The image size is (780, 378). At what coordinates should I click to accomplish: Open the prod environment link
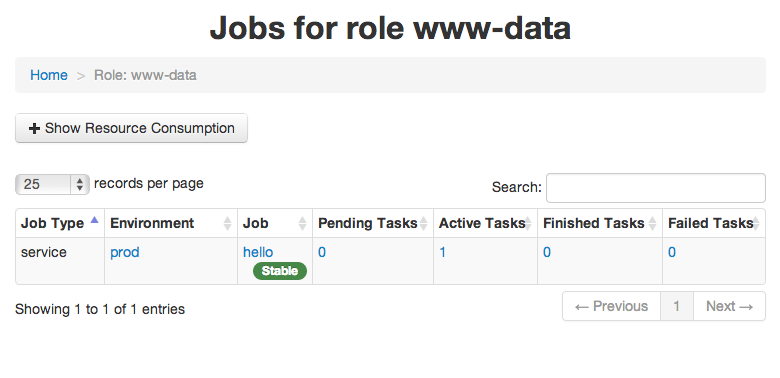click(x=124, y=252)
